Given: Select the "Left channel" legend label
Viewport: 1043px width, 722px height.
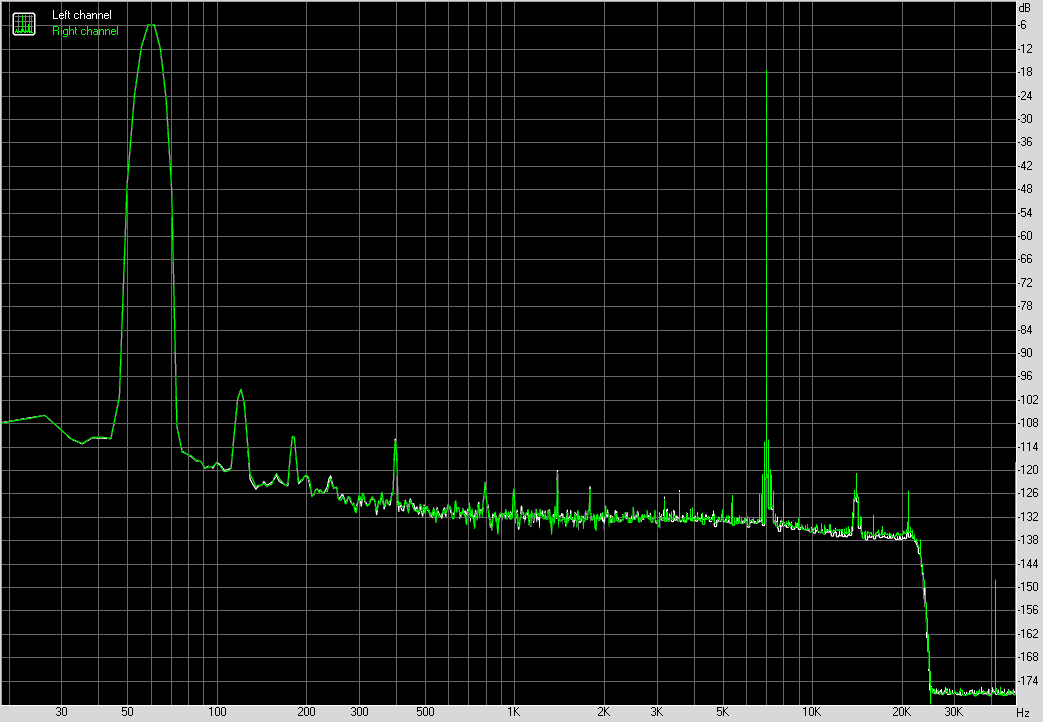Looking at the screenshot, I should [x=82, y=15].
